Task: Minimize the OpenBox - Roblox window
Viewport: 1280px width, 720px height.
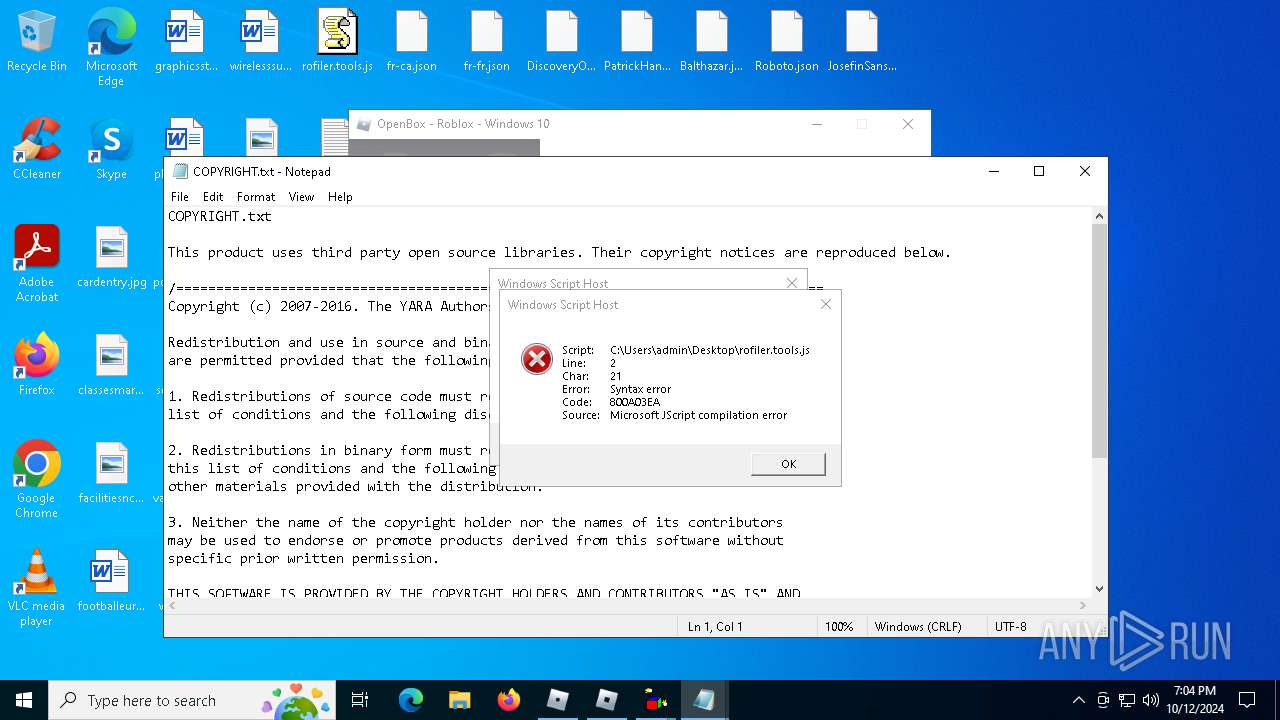Action: (x=817, y=124)
